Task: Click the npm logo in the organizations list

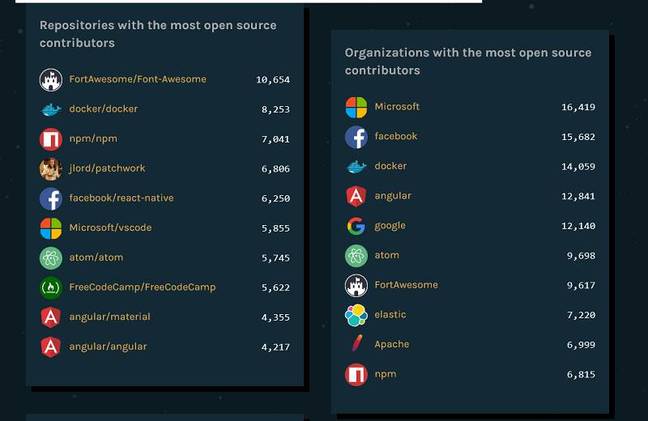Action: tap(356, 375)
